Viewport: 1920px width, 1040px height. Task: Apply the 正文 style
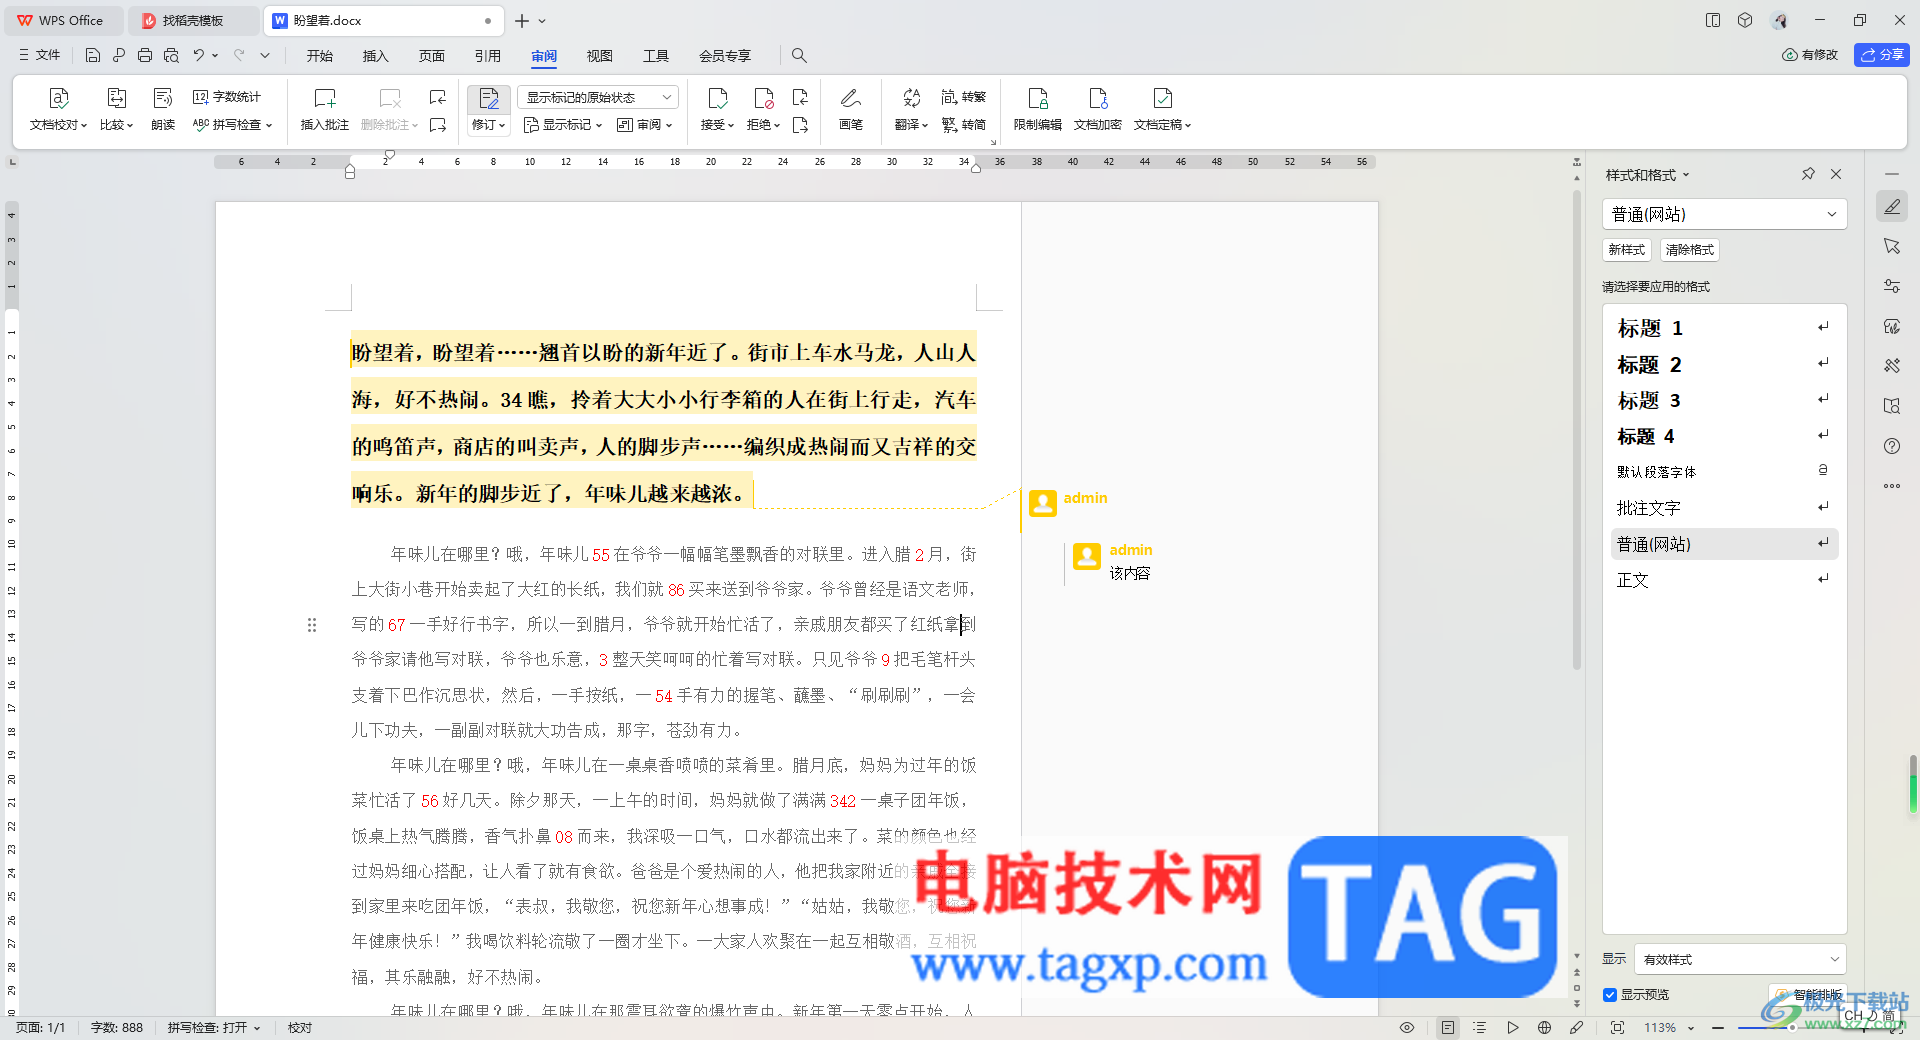[x=1722, y=580]
